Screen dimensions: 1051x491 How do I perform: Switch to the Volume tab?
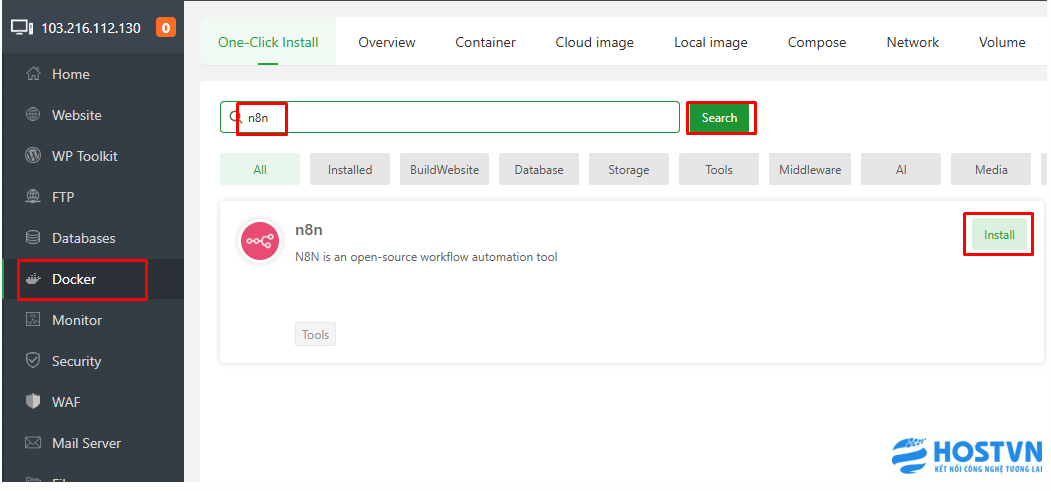(1001, 42)
